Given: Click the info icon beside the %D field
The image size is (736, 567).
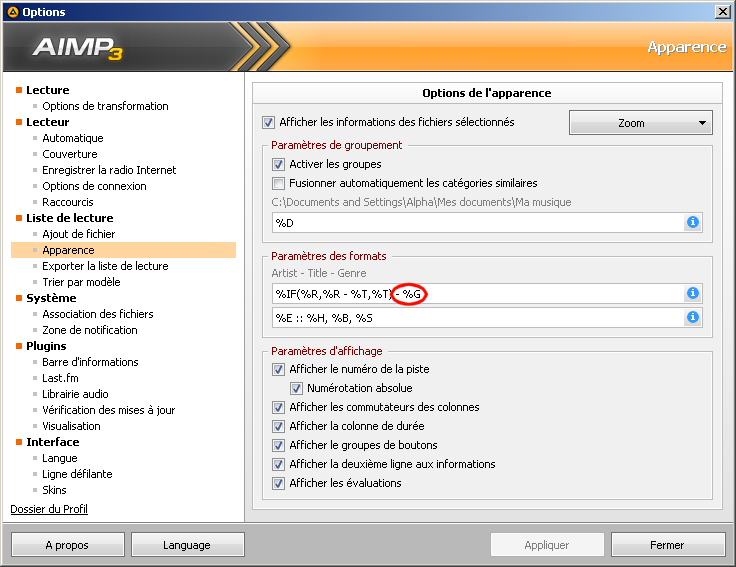Looking at the screenshot, I should coord(693,222).
